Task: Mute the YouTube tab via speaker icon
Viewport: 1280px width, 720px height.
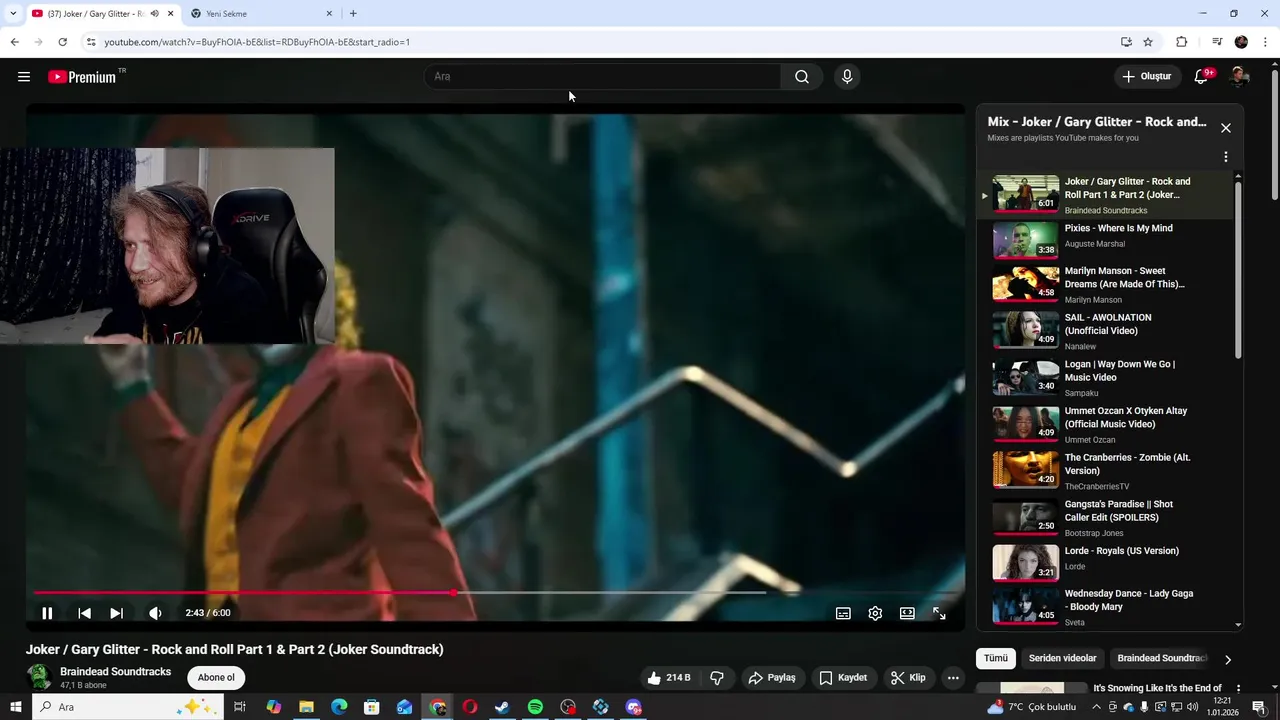Action: [x=154, y=14]
